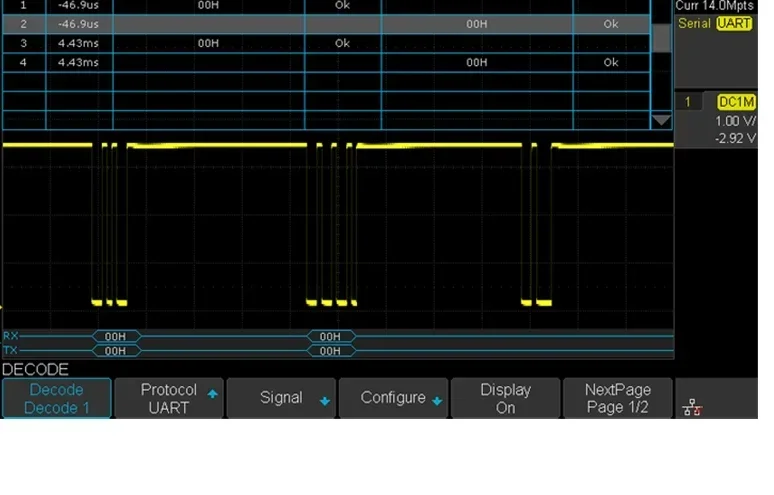Click the table scroll-down arrow
The image size is (774, 495).
tap(661, 120)
